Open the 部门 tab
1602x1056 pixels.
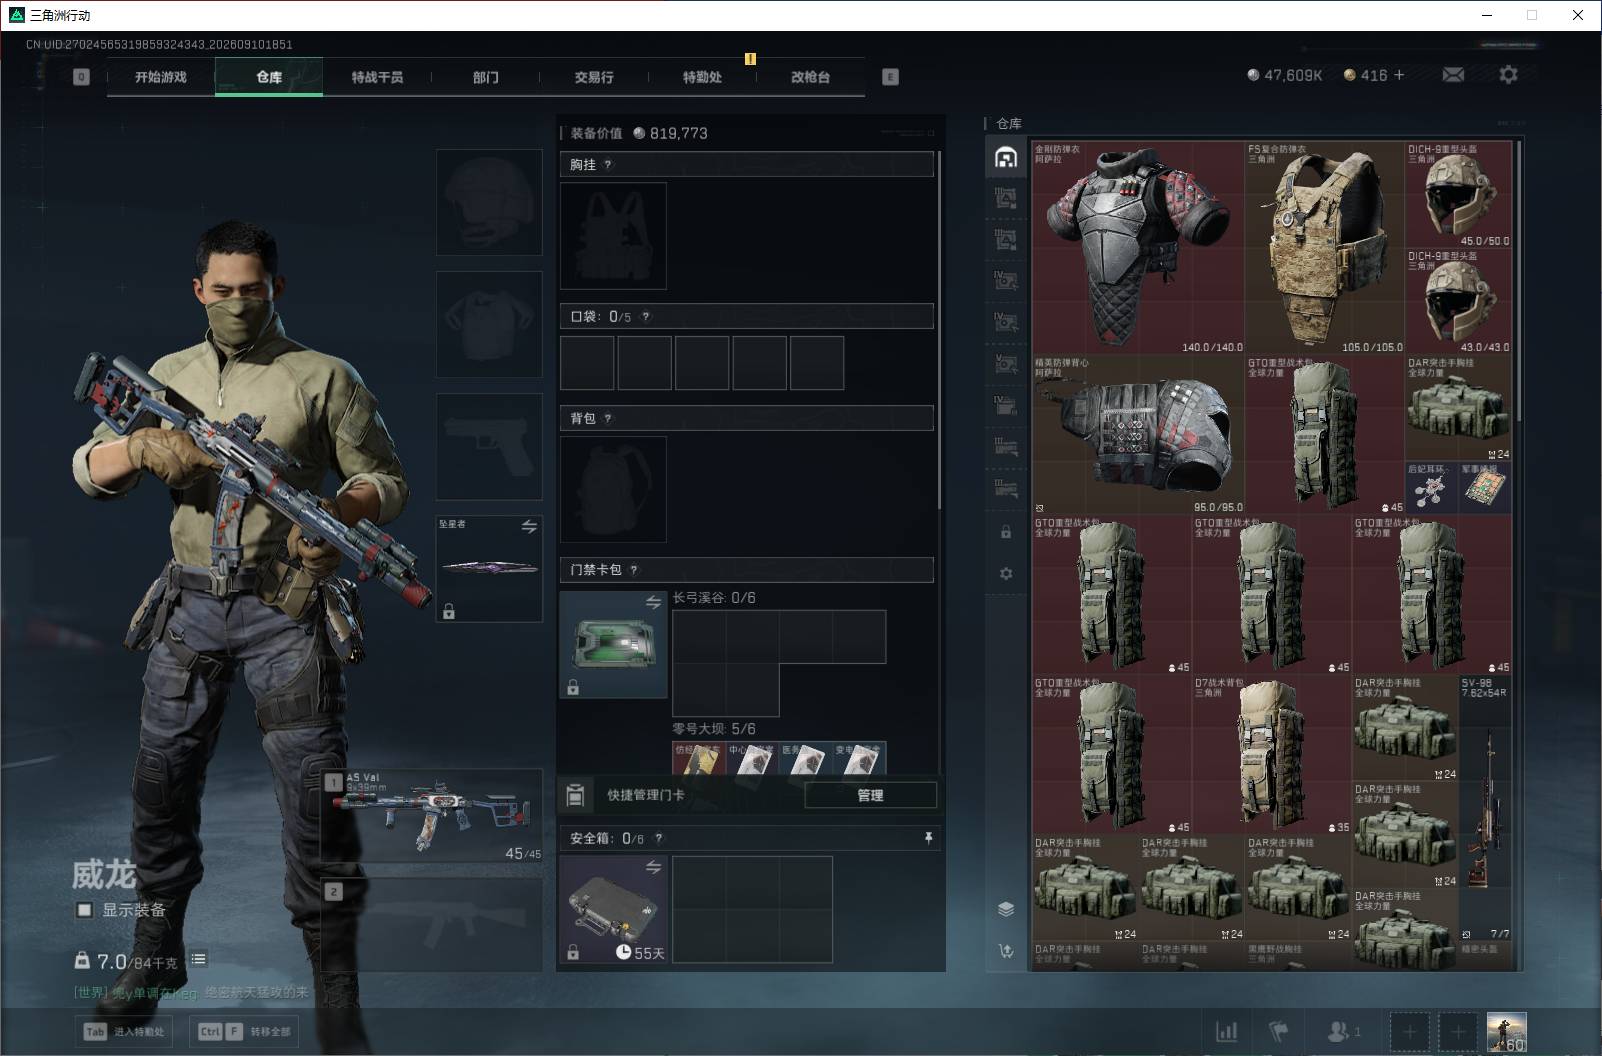click(486, 77)
